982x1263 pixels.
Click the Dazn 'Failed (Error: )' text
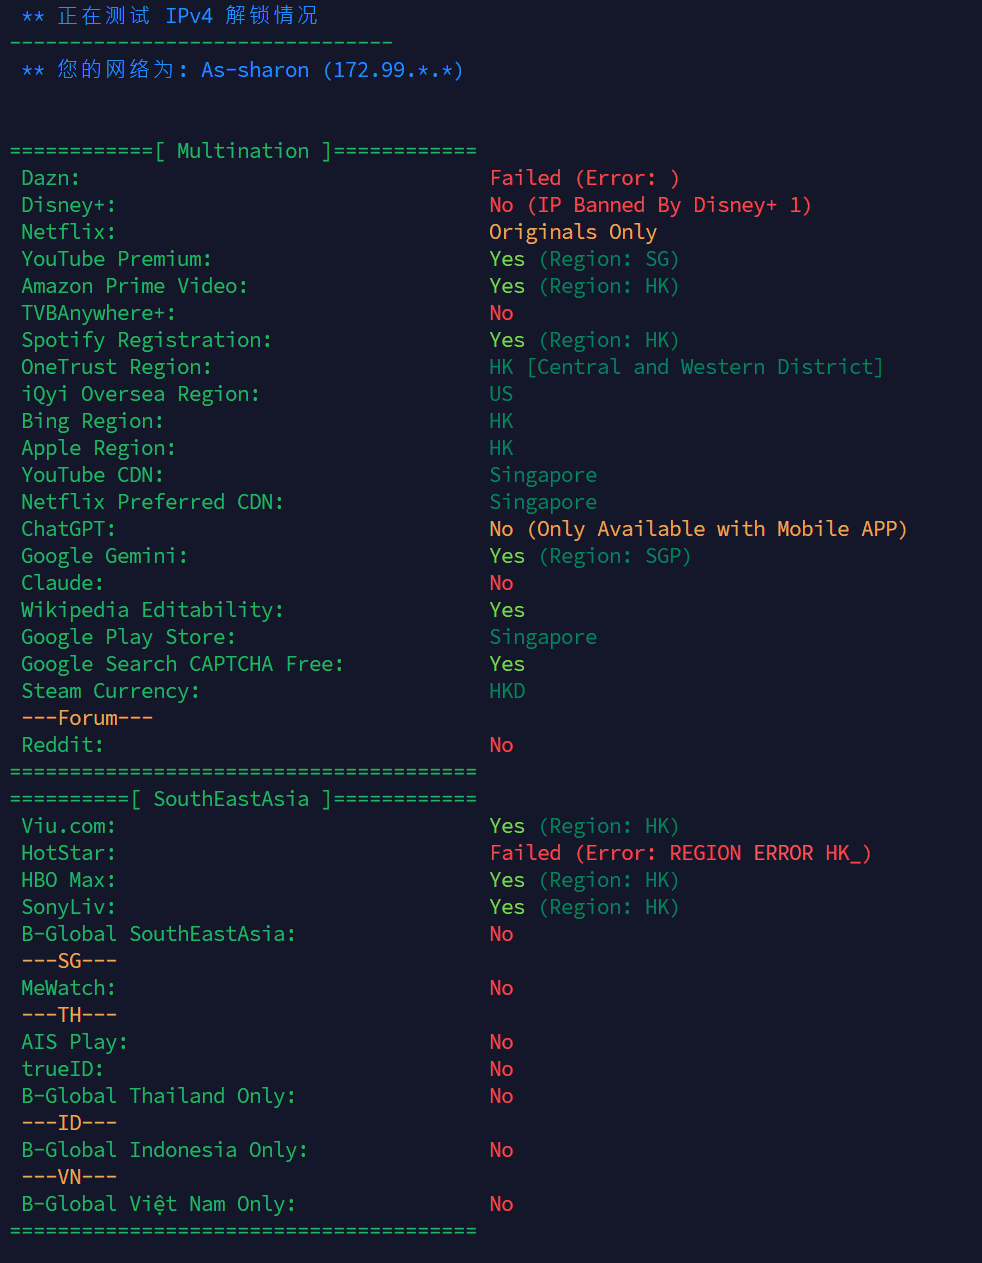[x=585, y=178]
